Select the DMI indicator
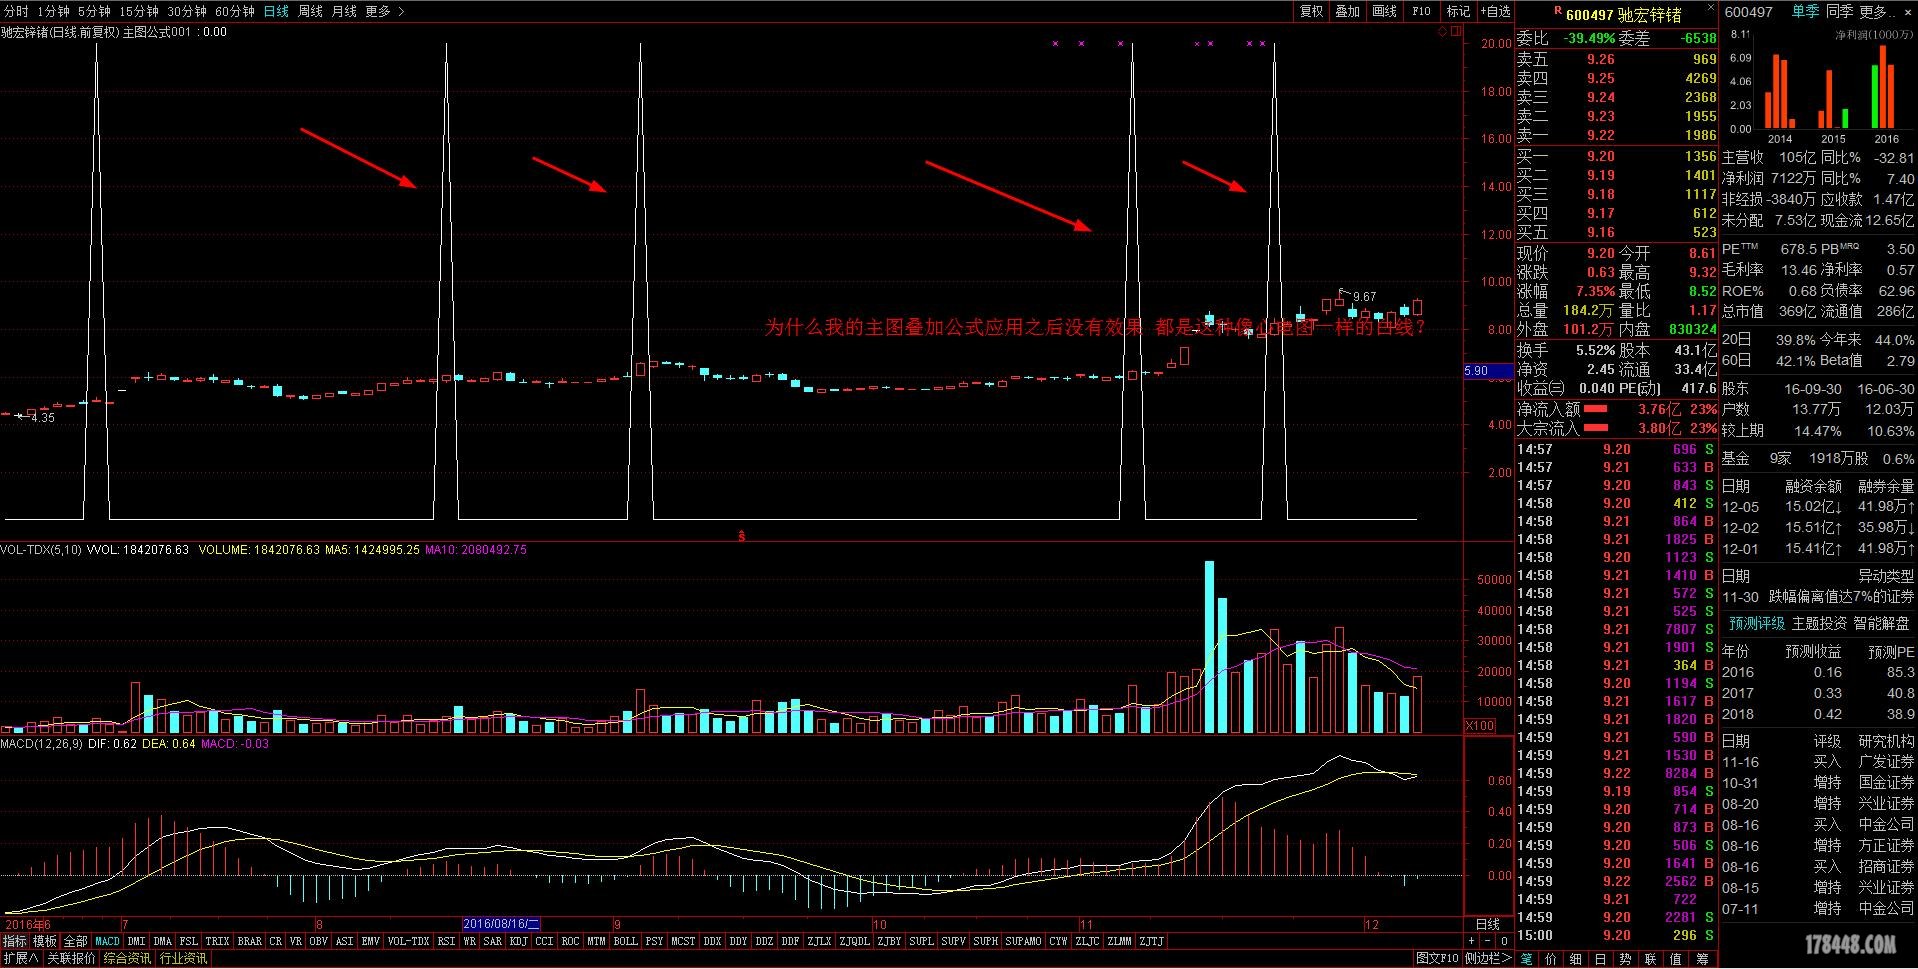Image resolution: width=1918 pixels, height=969 pixels. (136, 941)
